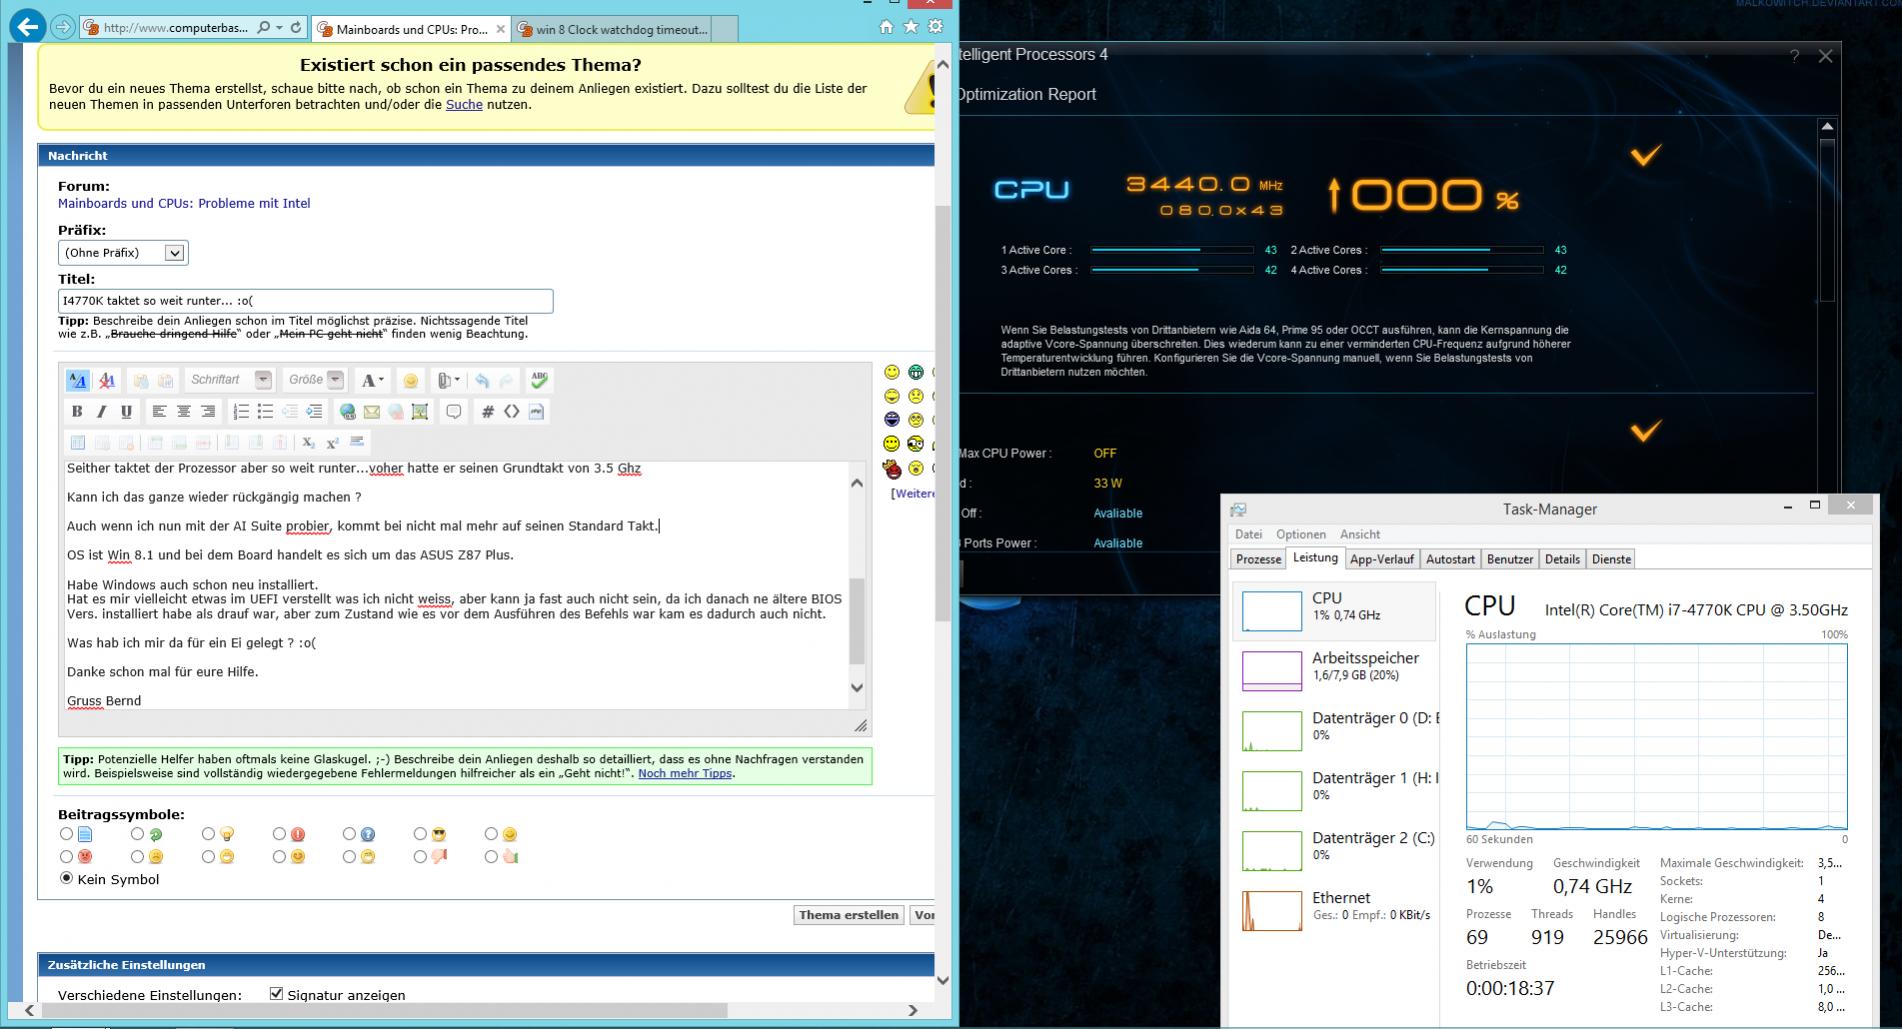
Task: Open the attachment paperclip dropdown
Action: tap(448, 380)
